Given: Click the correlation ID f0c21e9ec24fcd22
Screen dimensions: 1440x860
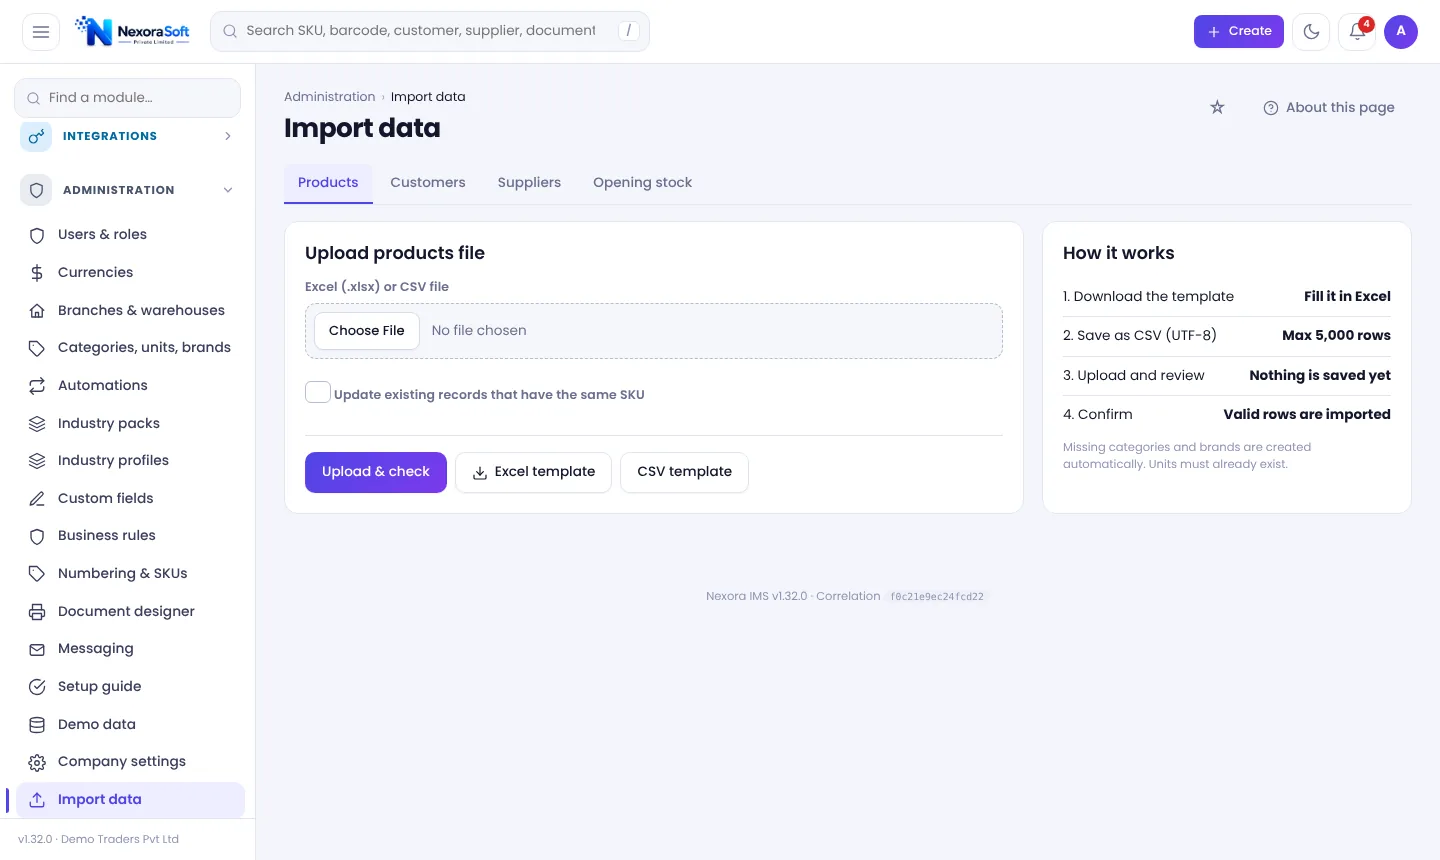Looking at the screenshot, I should (x=937, y=597).
